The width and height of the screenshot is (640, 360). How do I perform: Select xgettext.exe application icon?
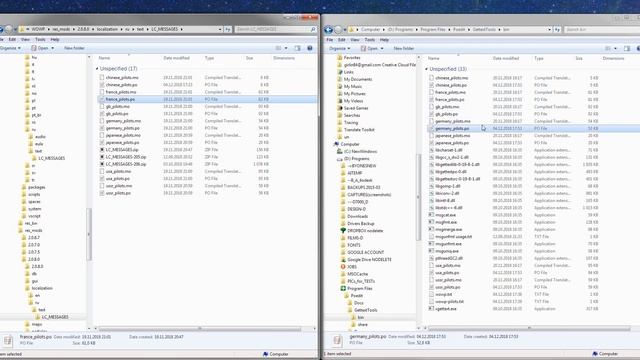pyautogui.click(x=431, y=309)
